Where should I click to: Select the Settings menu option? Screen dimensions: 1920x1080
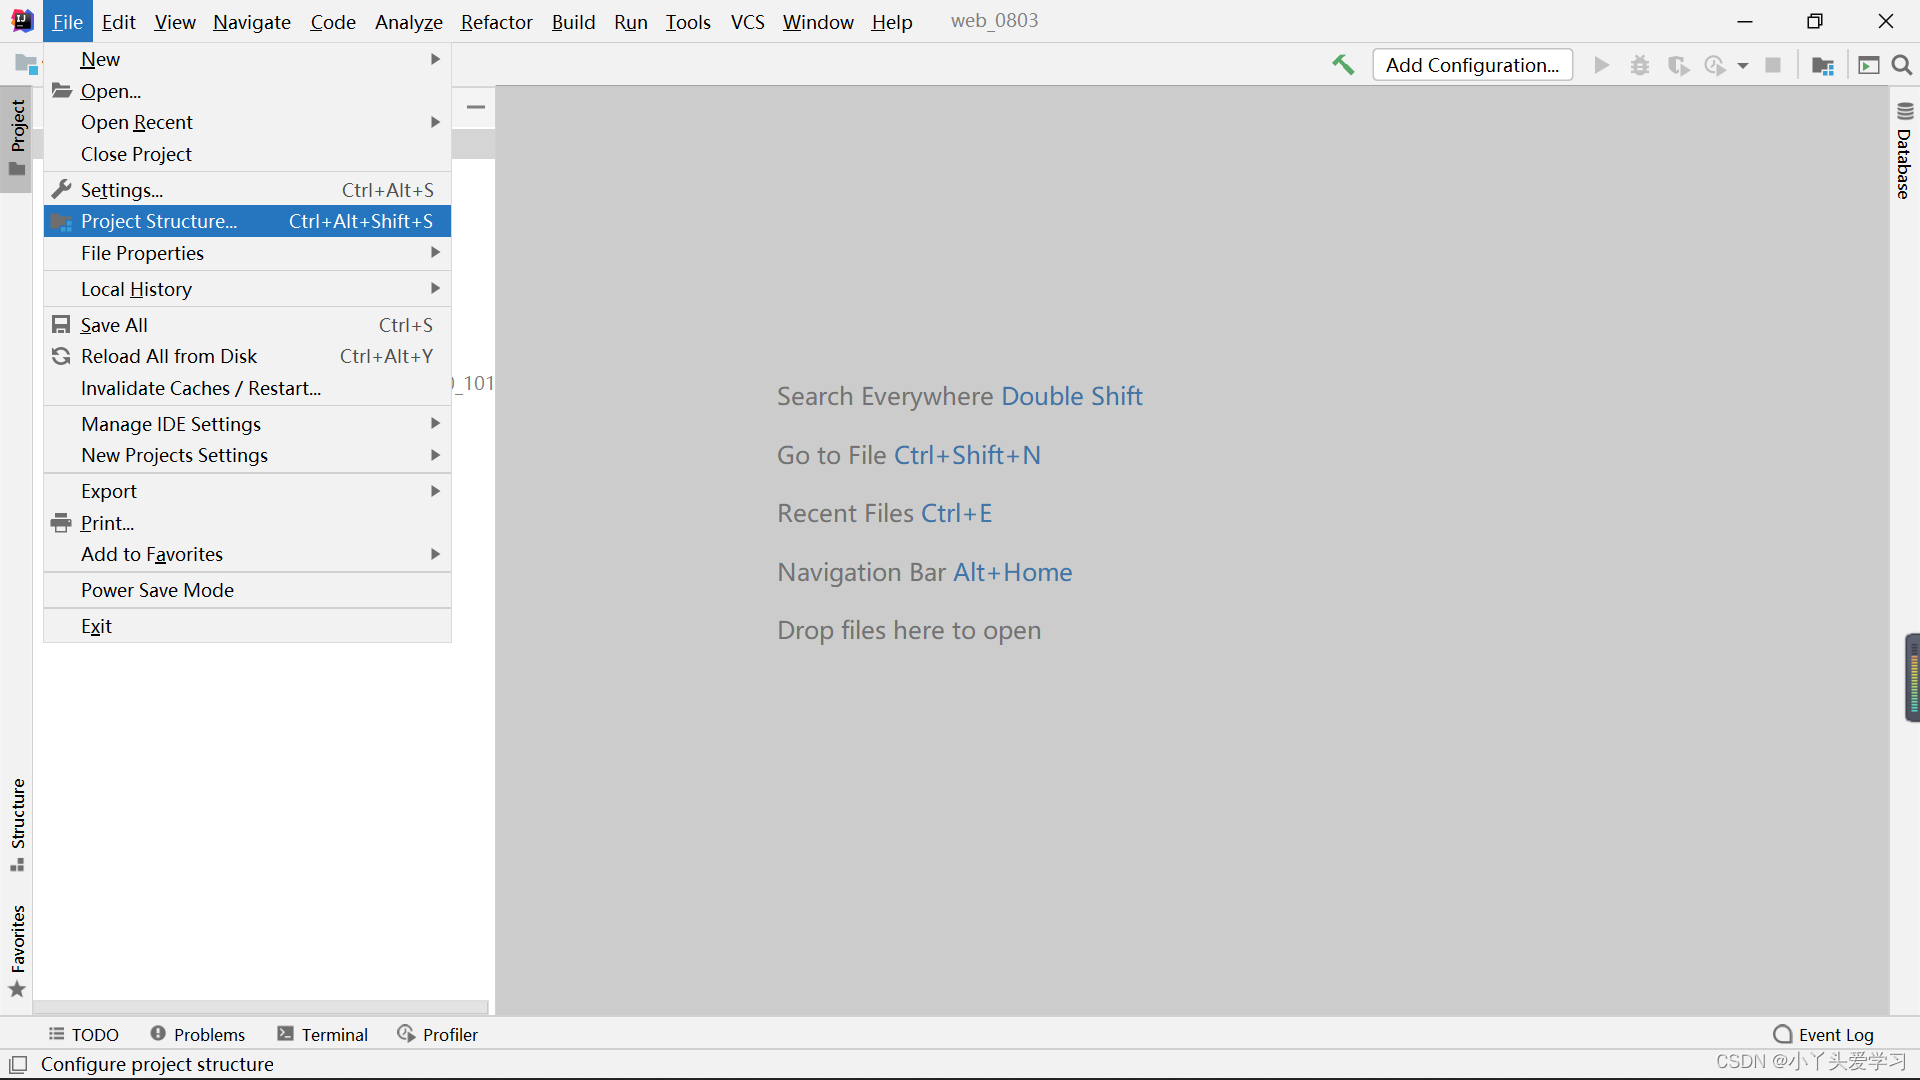pyautogui.click(x=121, y=190)
